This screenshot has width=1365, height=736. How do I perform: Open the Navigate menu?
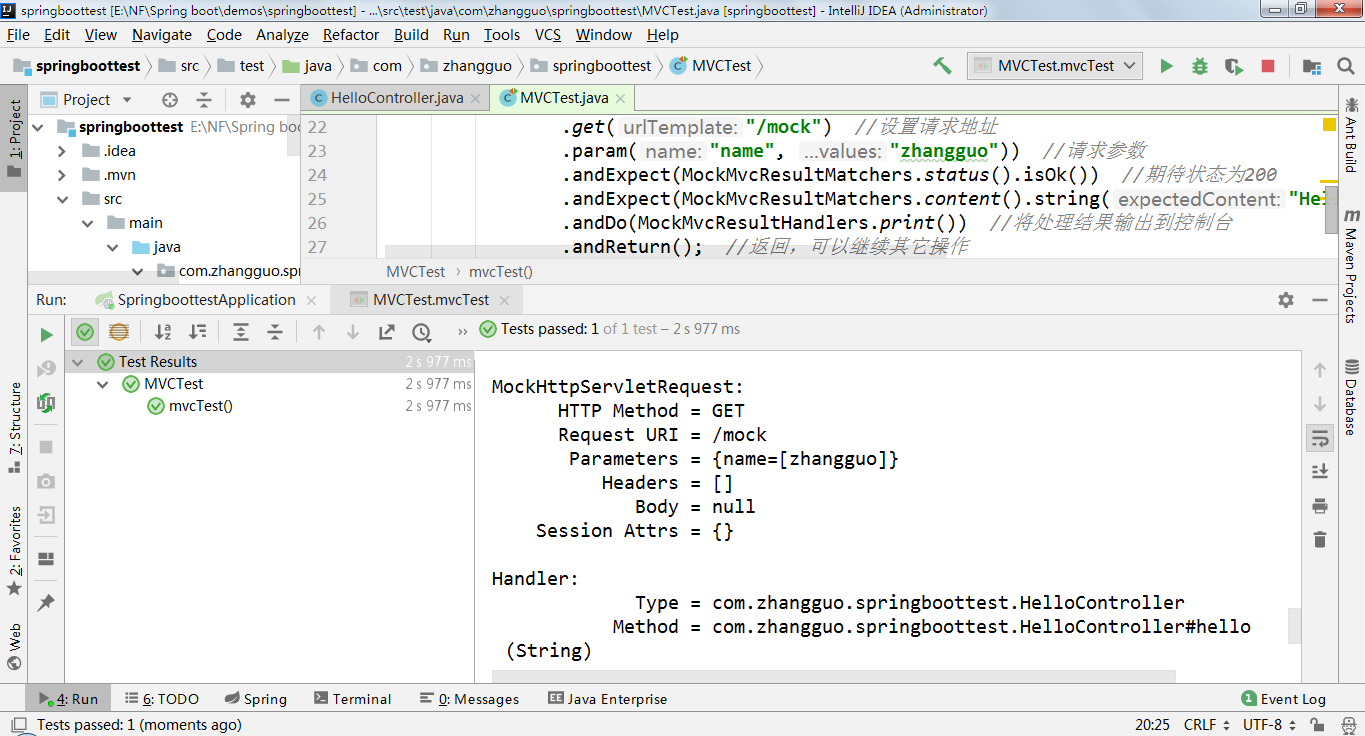point(161,34)
